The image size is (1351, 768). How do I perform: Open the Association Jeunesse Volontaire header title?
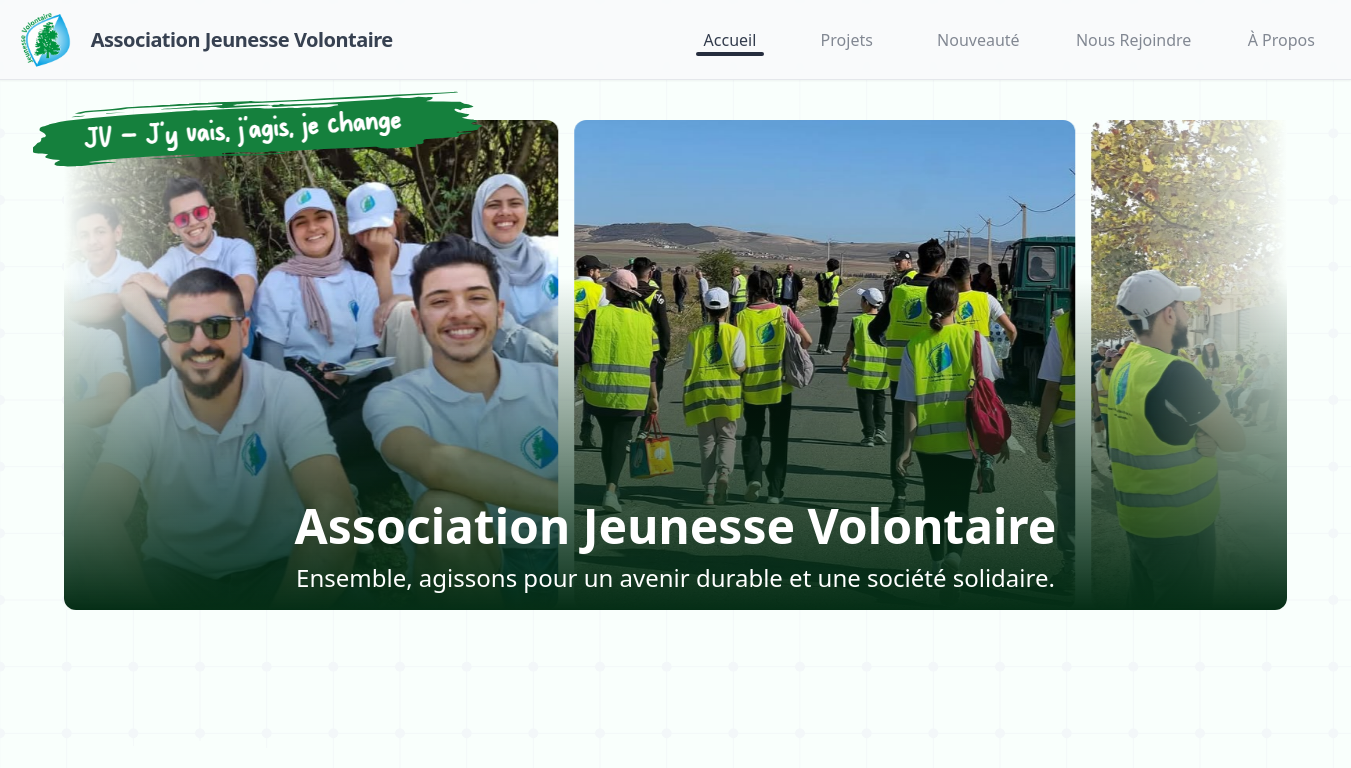point(242,40)
